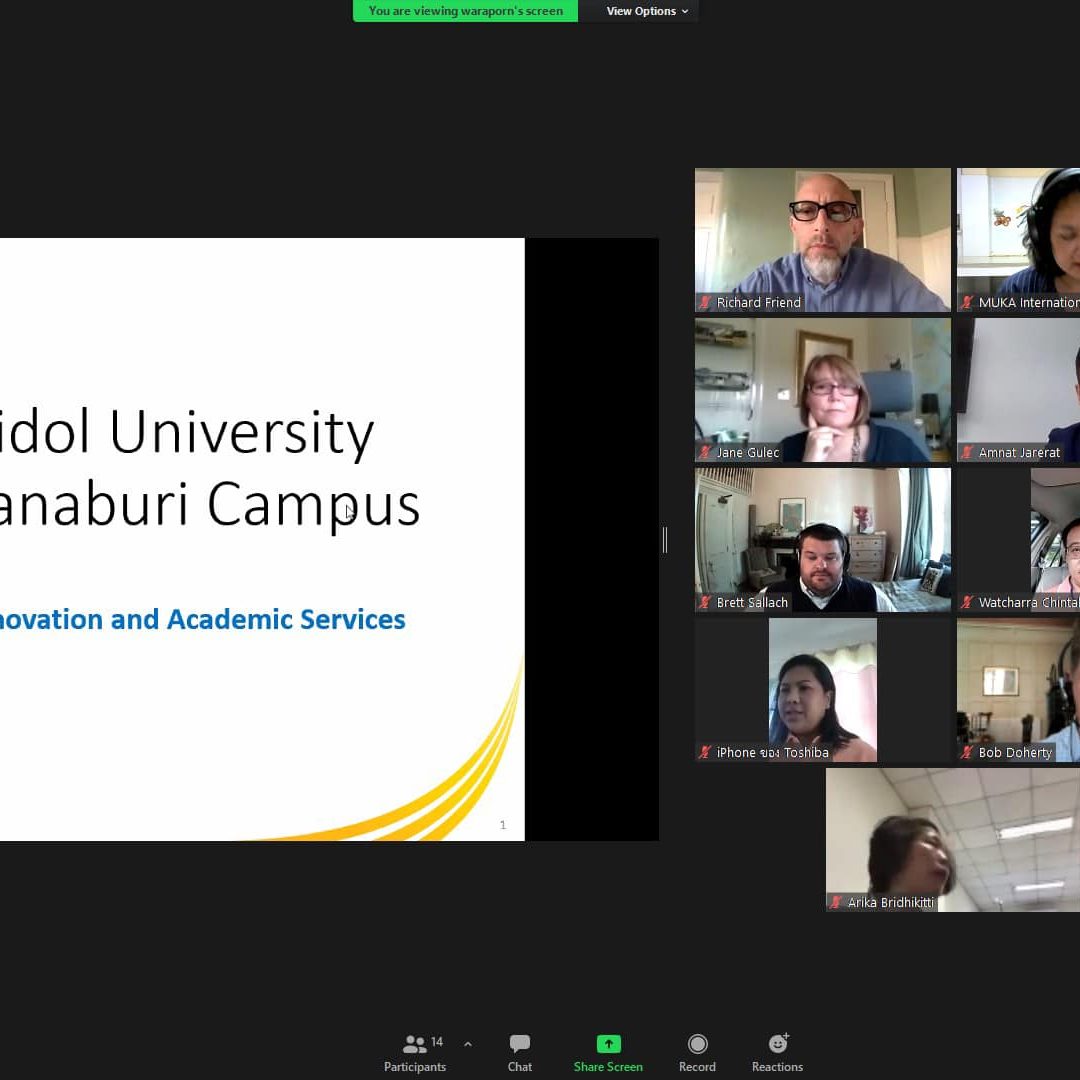Click Arika Bridhikitti's muted microphone icon
The height and width of the screenshot is (1080, 1080).
tap(837, 902)
